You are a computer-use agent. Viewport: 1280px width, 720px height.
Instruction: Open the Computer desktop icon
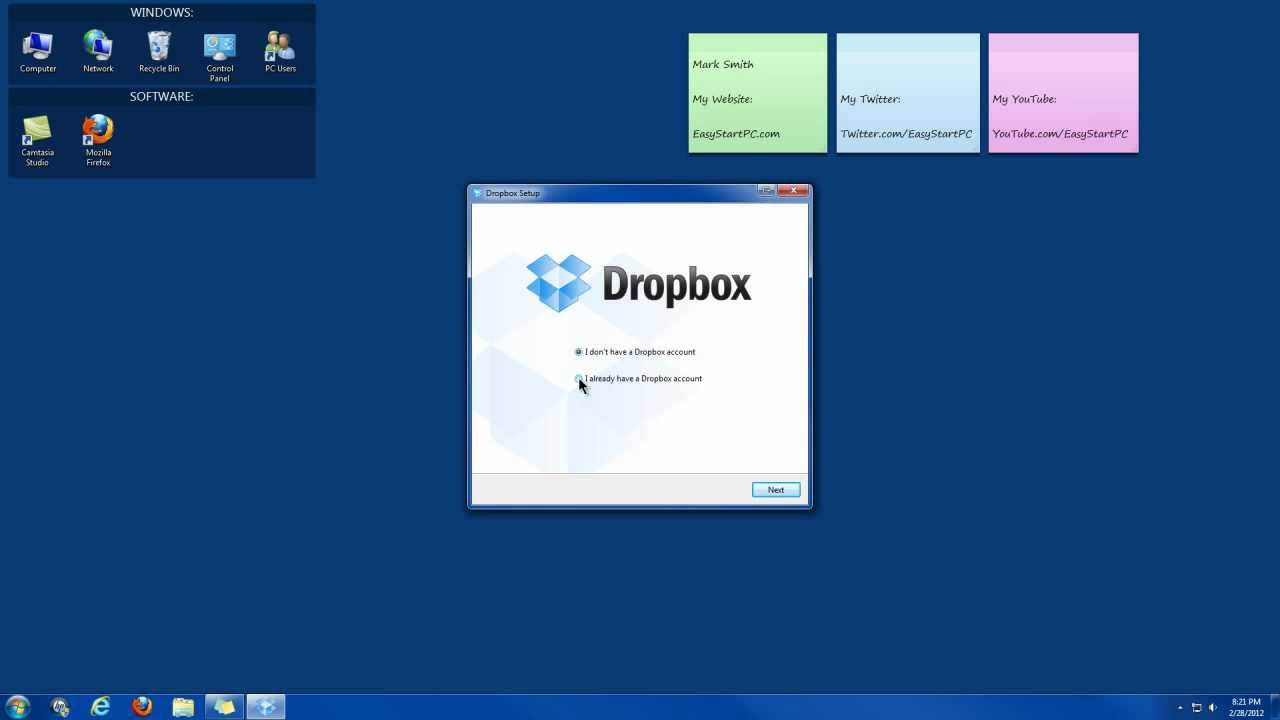(x=38, y=52)
